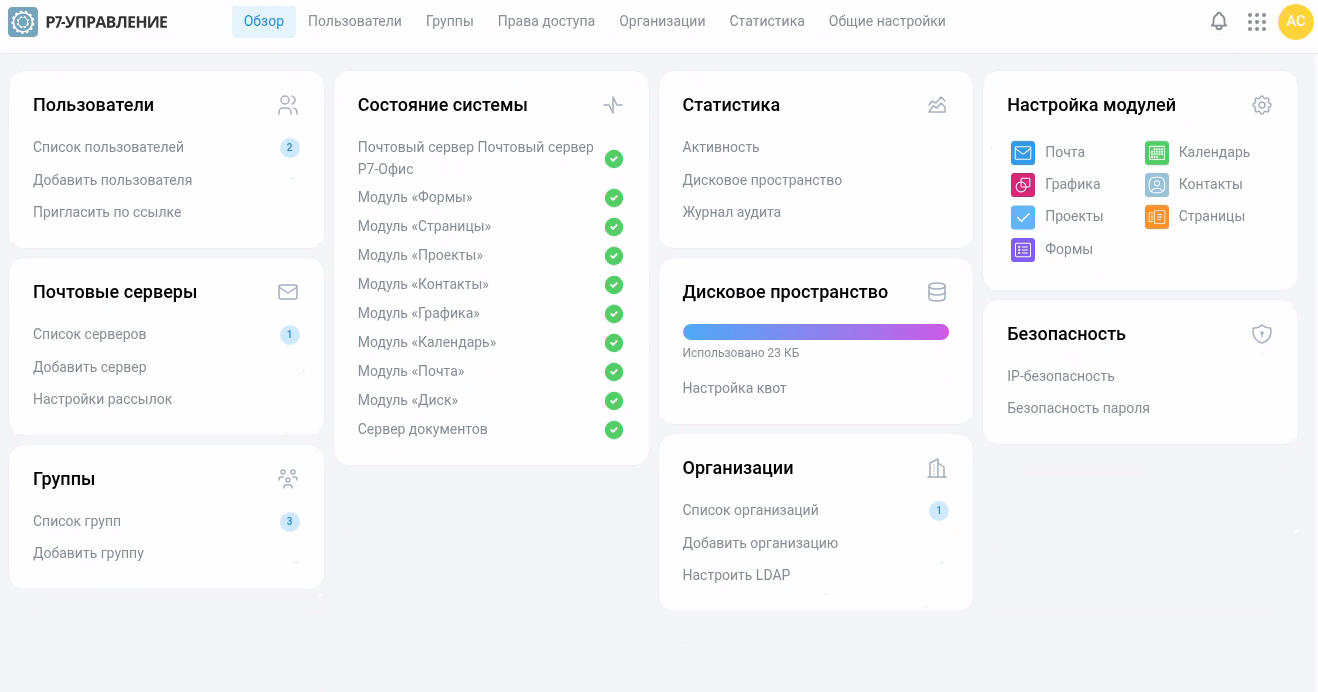Open Настройки рассылок link
The height and width of the screenshot is (692, 1318).
coord(103,399)
